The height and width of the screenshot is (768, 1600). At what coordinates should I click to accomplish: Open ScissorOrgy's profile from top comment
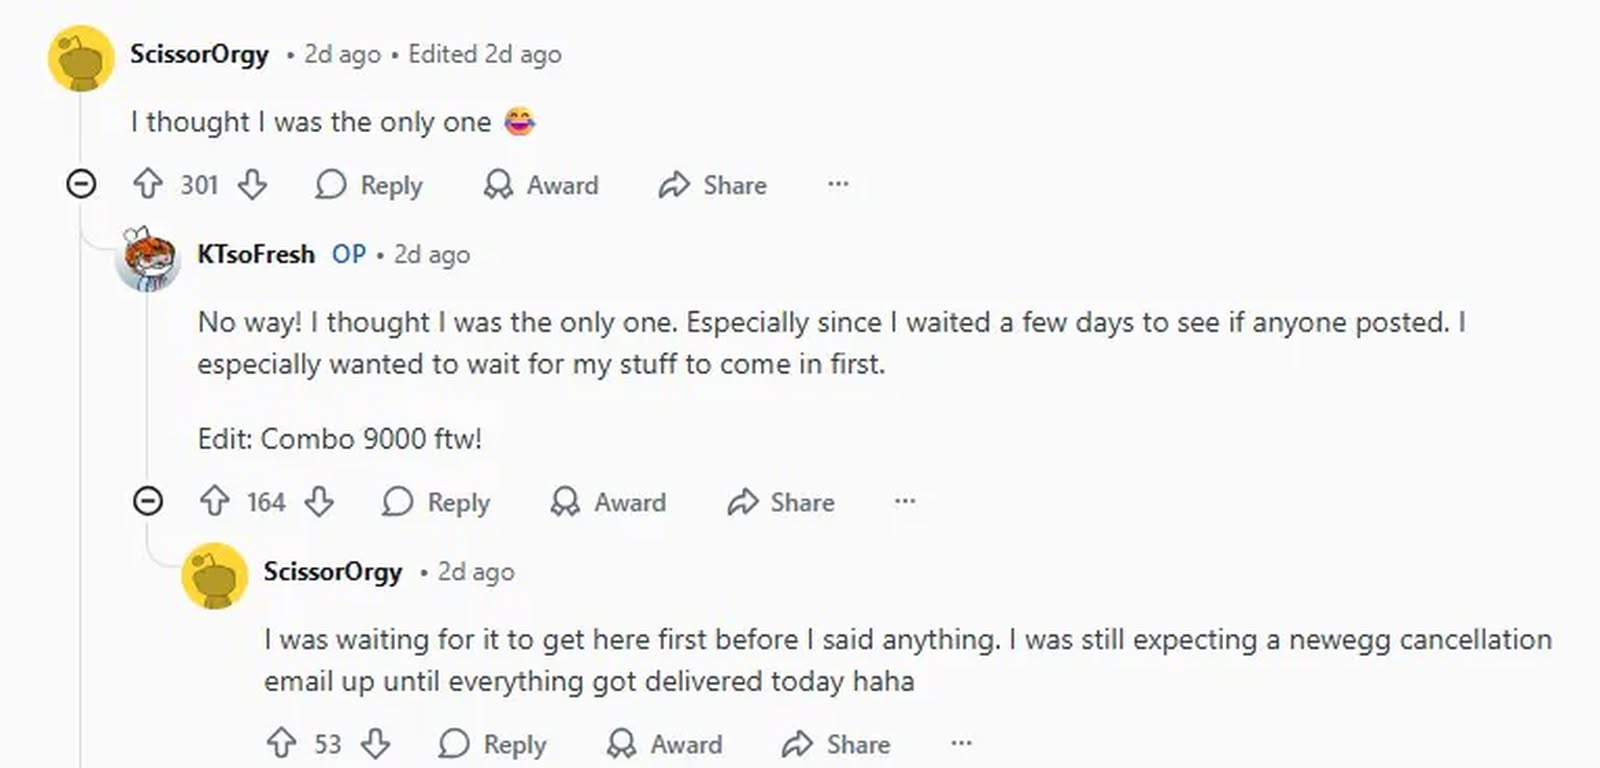199,54
